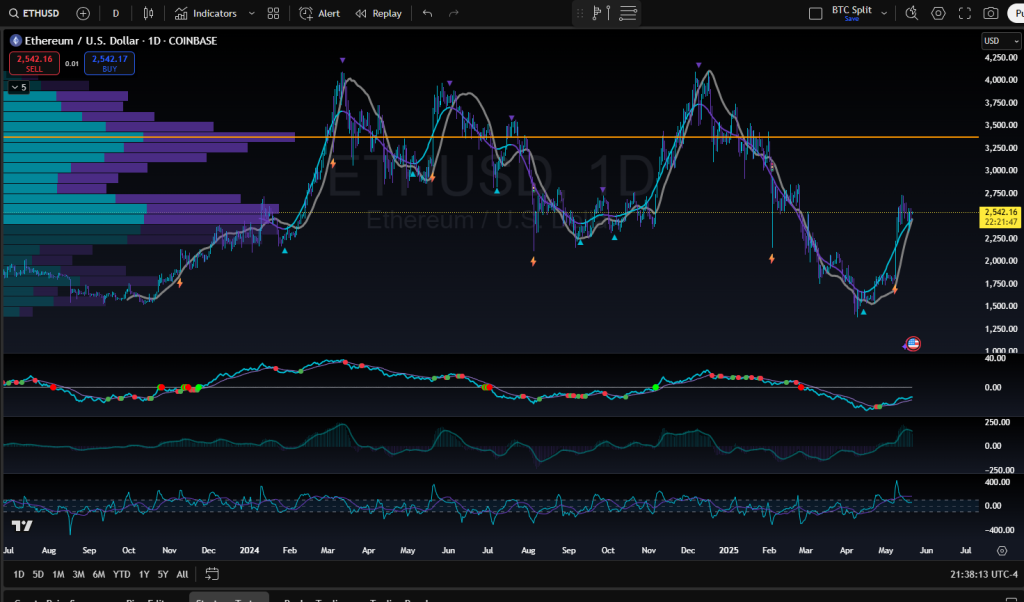Open time axis settings gear icon
1024x602 pixels.
[1002, 550]
